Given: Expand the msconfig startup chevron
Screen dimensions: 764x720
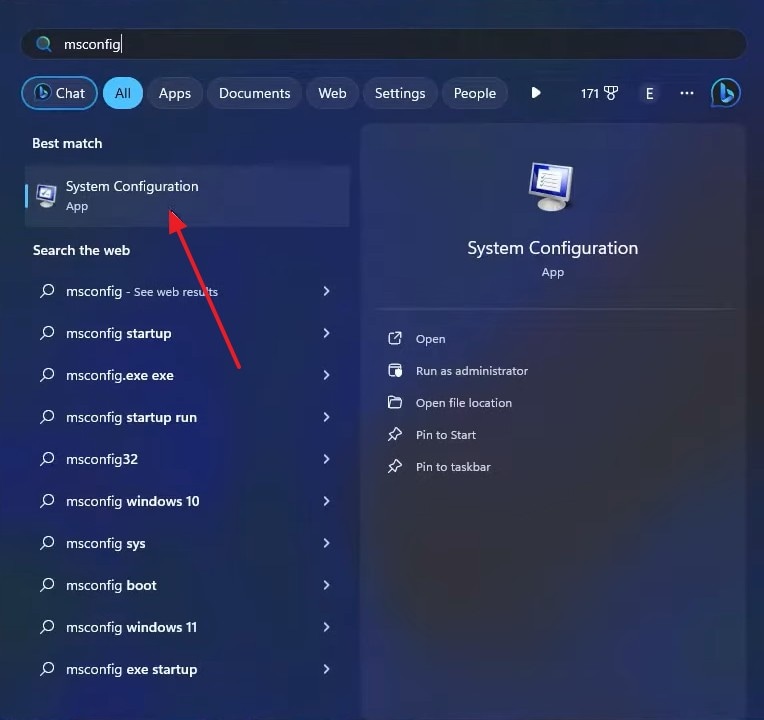Looking at the screenshot, I should [x=326, y=333].
